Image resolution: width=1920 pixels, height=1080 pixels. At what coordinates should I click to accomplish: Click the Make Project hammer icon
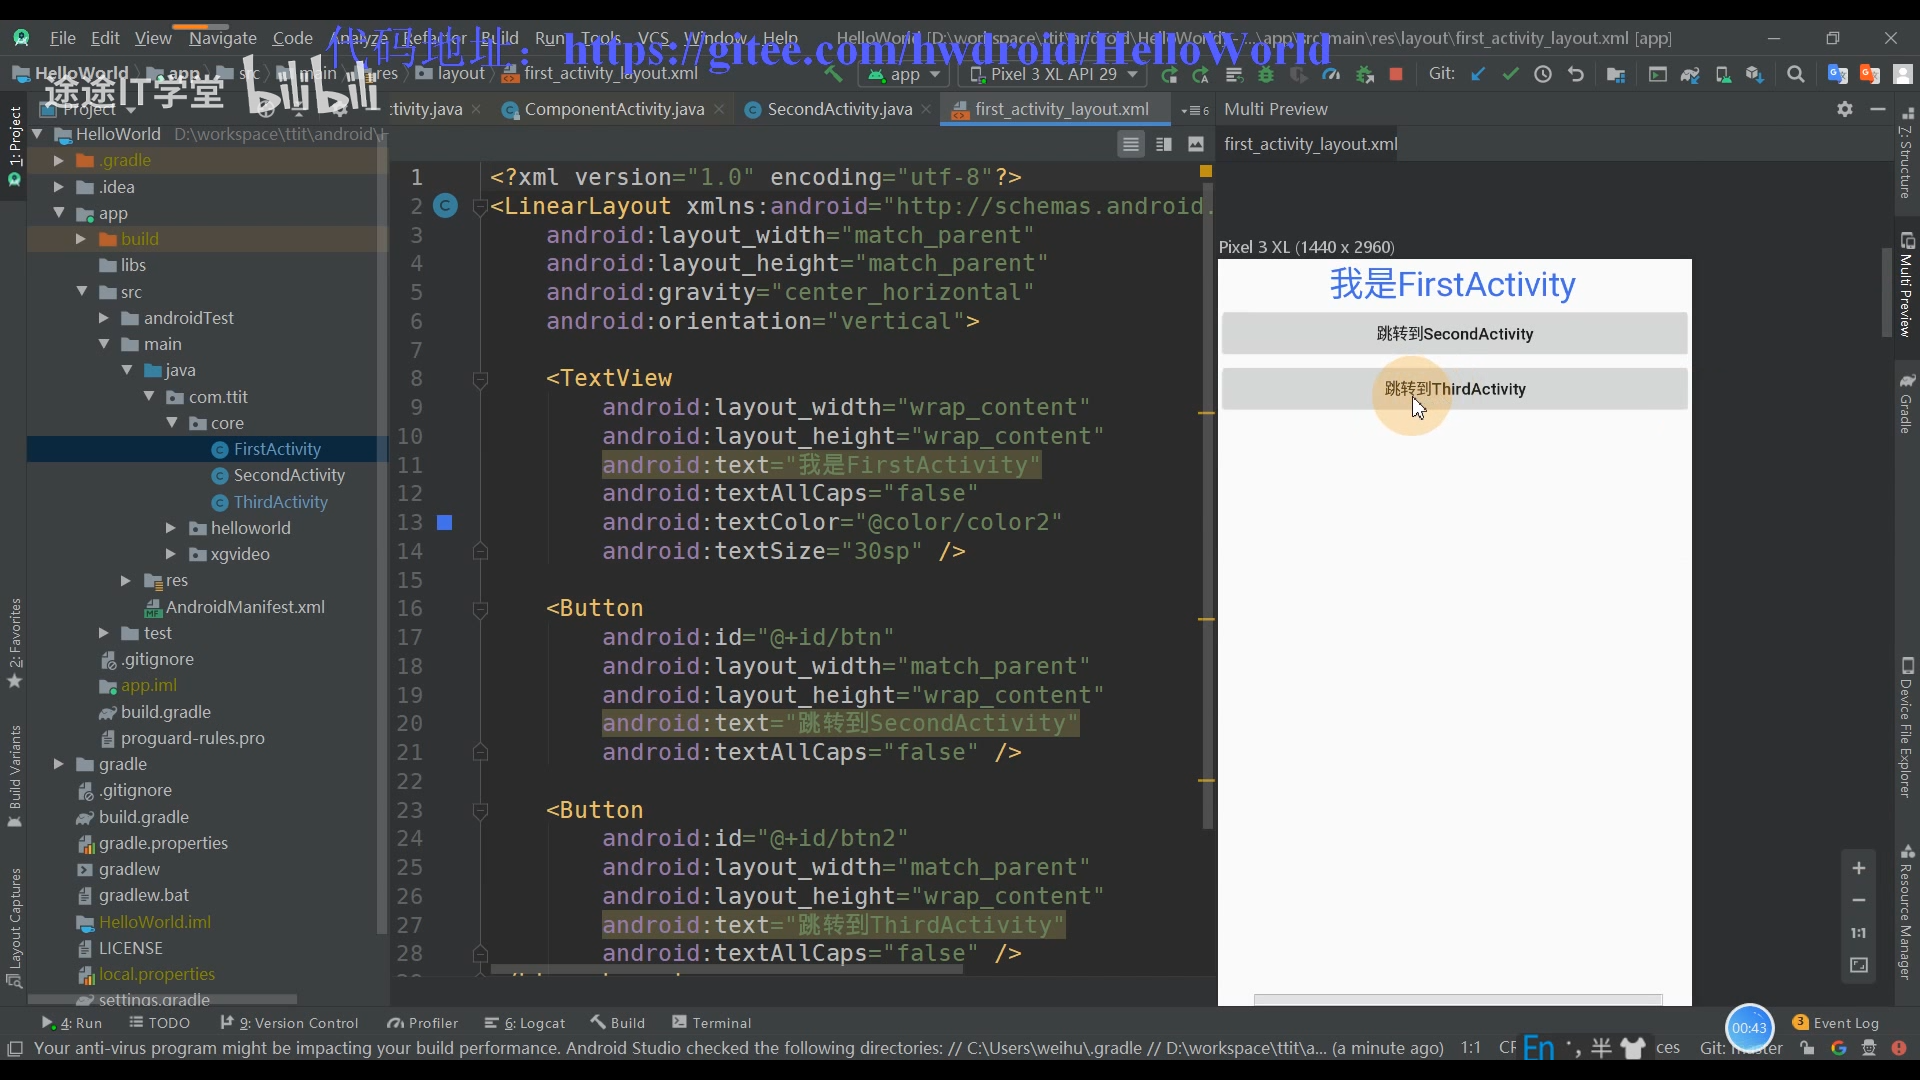pyautogui.click(x=833, y=74)
